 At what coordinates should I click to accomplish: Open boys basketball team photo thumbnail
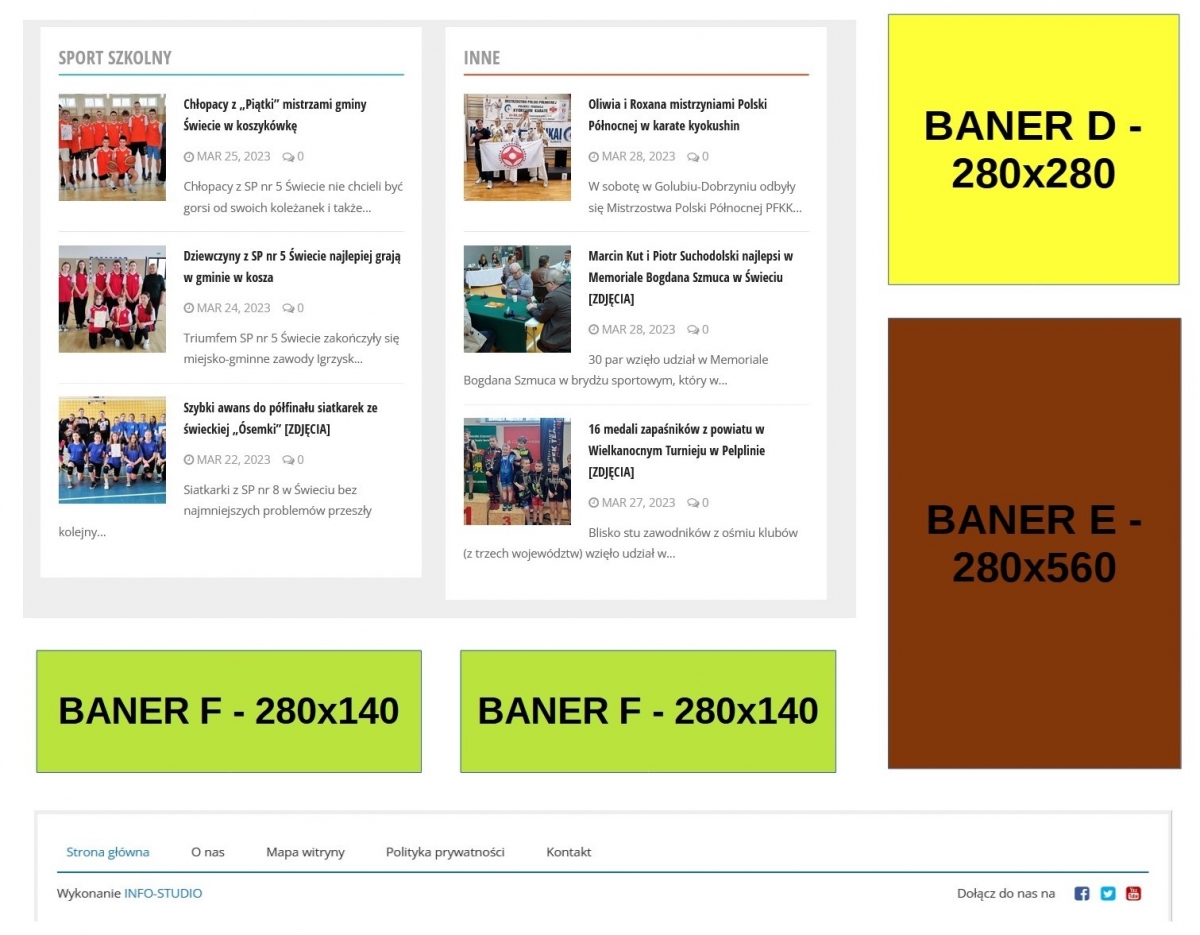(112, 147)
